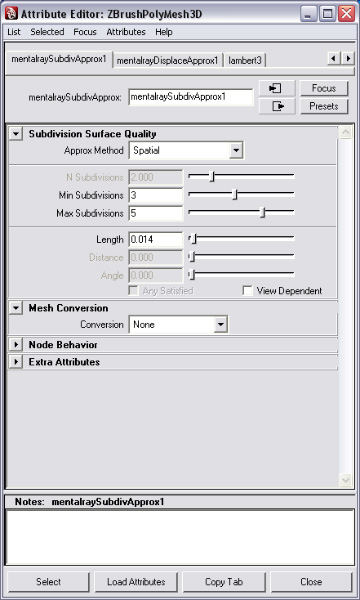Close the window with the red X
This screenshot has height=600, width=360.
(x=347, y=14)
